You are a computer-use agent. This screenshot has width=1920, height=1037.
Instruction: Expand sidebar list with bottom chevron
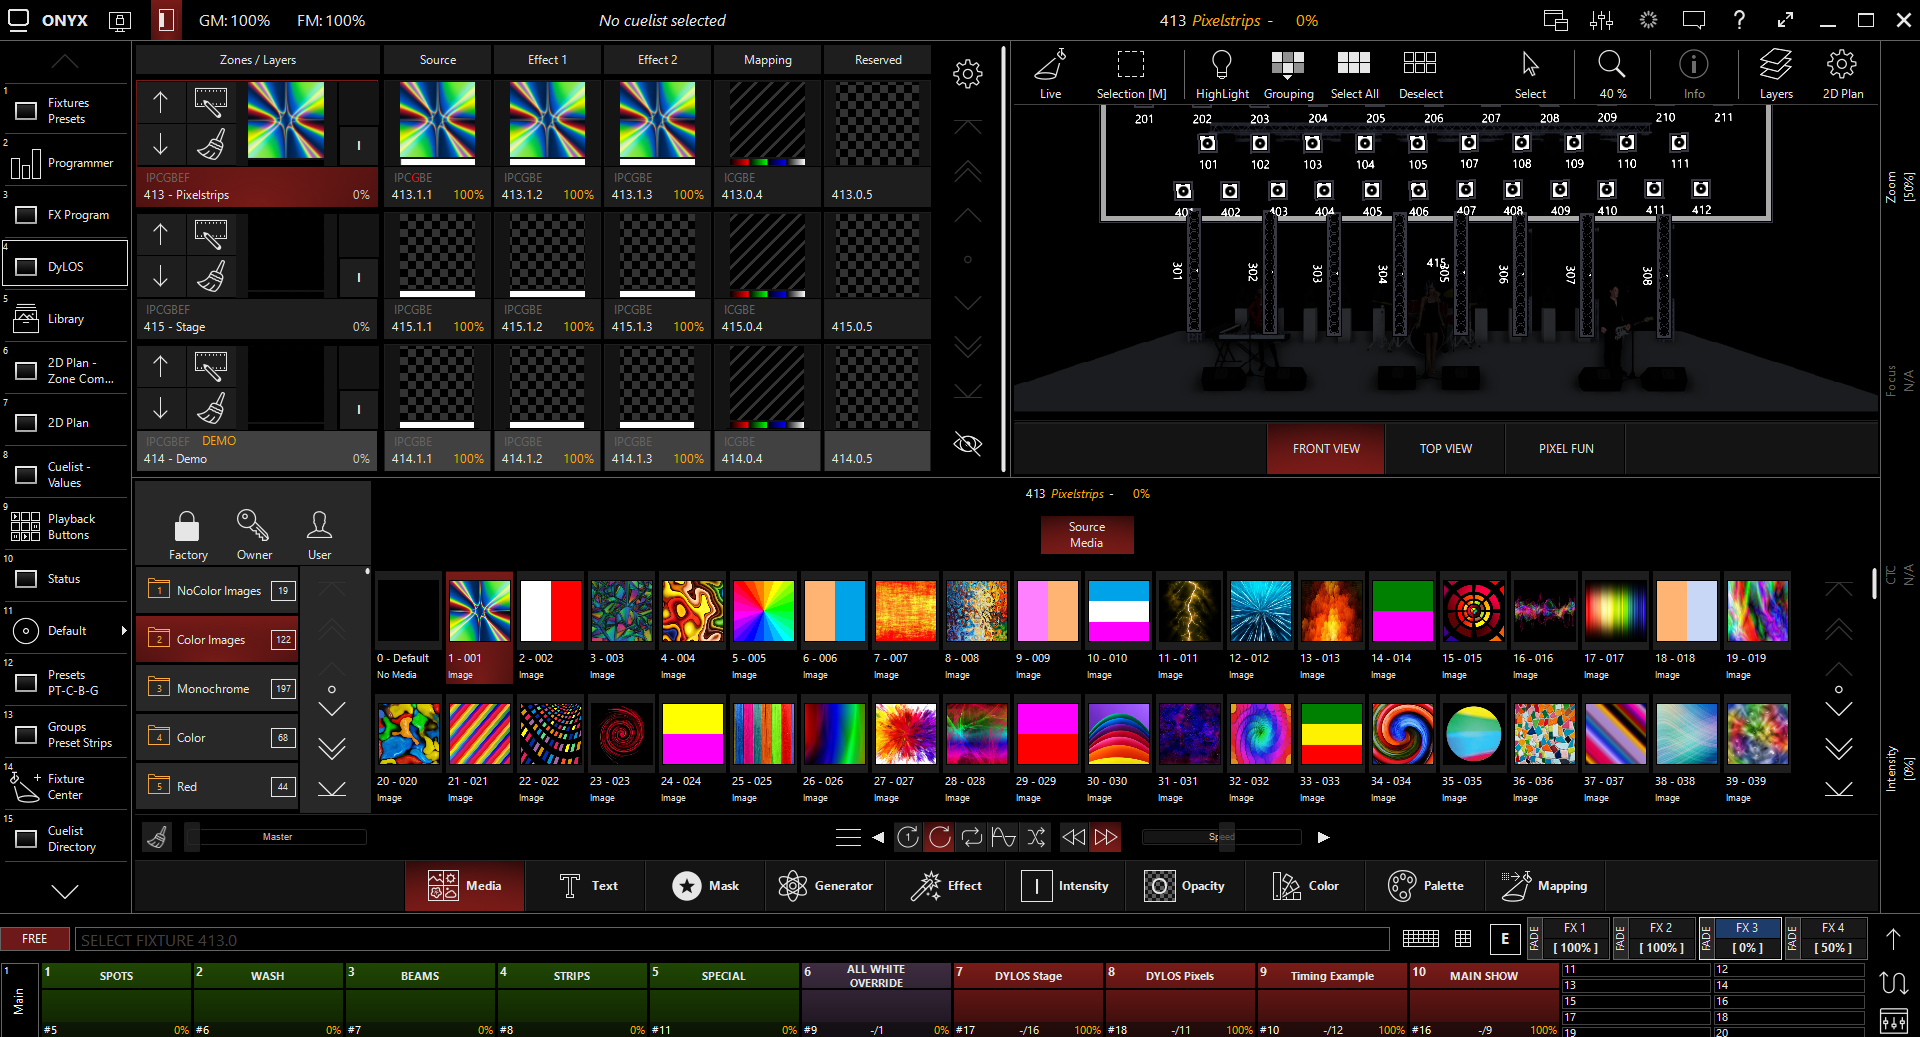click(65, 891)
